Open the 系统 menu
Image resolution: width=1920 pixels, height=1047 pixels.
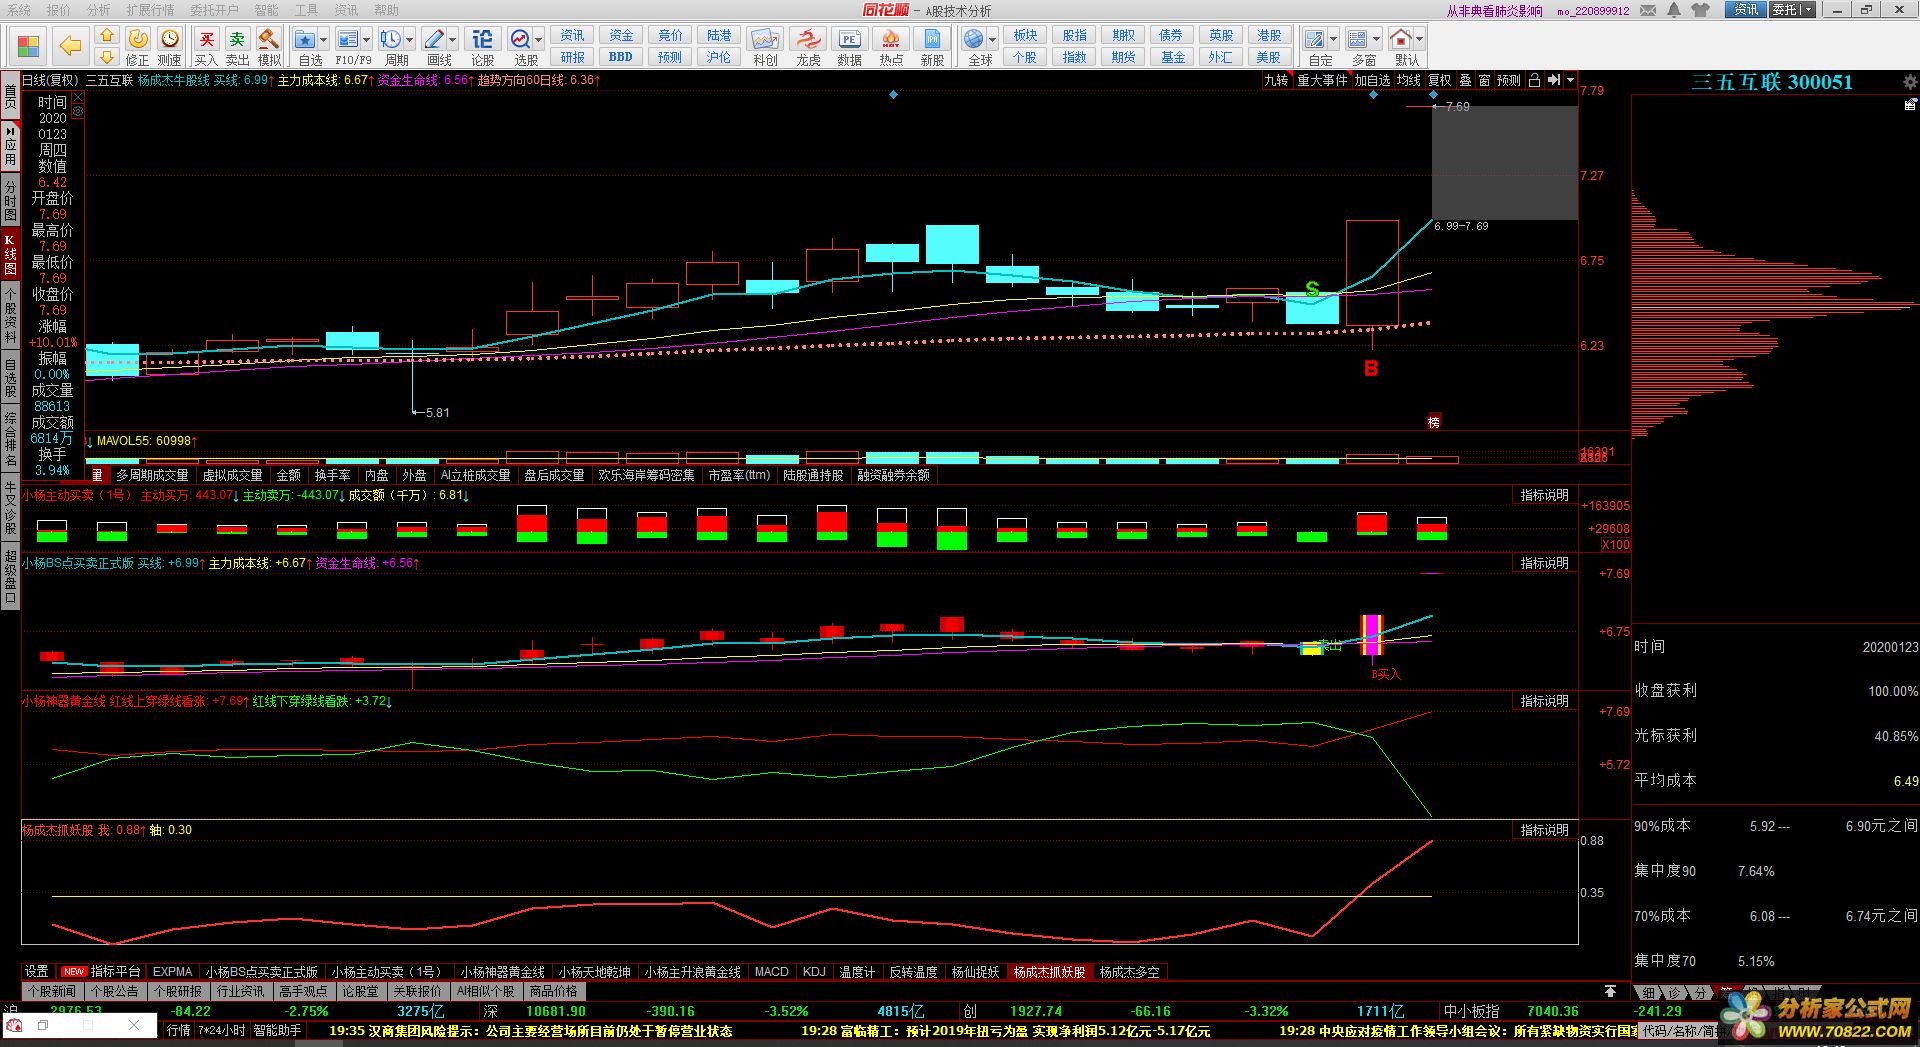pos(18,10)
